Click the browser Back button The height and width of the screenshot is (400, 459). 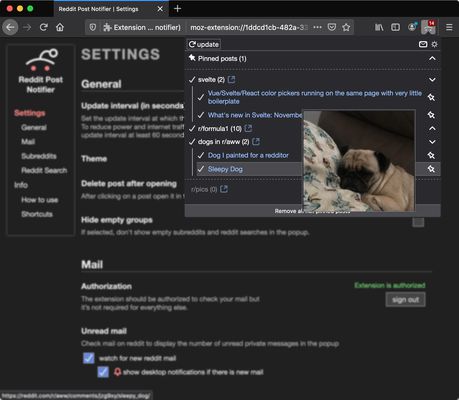click(x=10, y=27)
